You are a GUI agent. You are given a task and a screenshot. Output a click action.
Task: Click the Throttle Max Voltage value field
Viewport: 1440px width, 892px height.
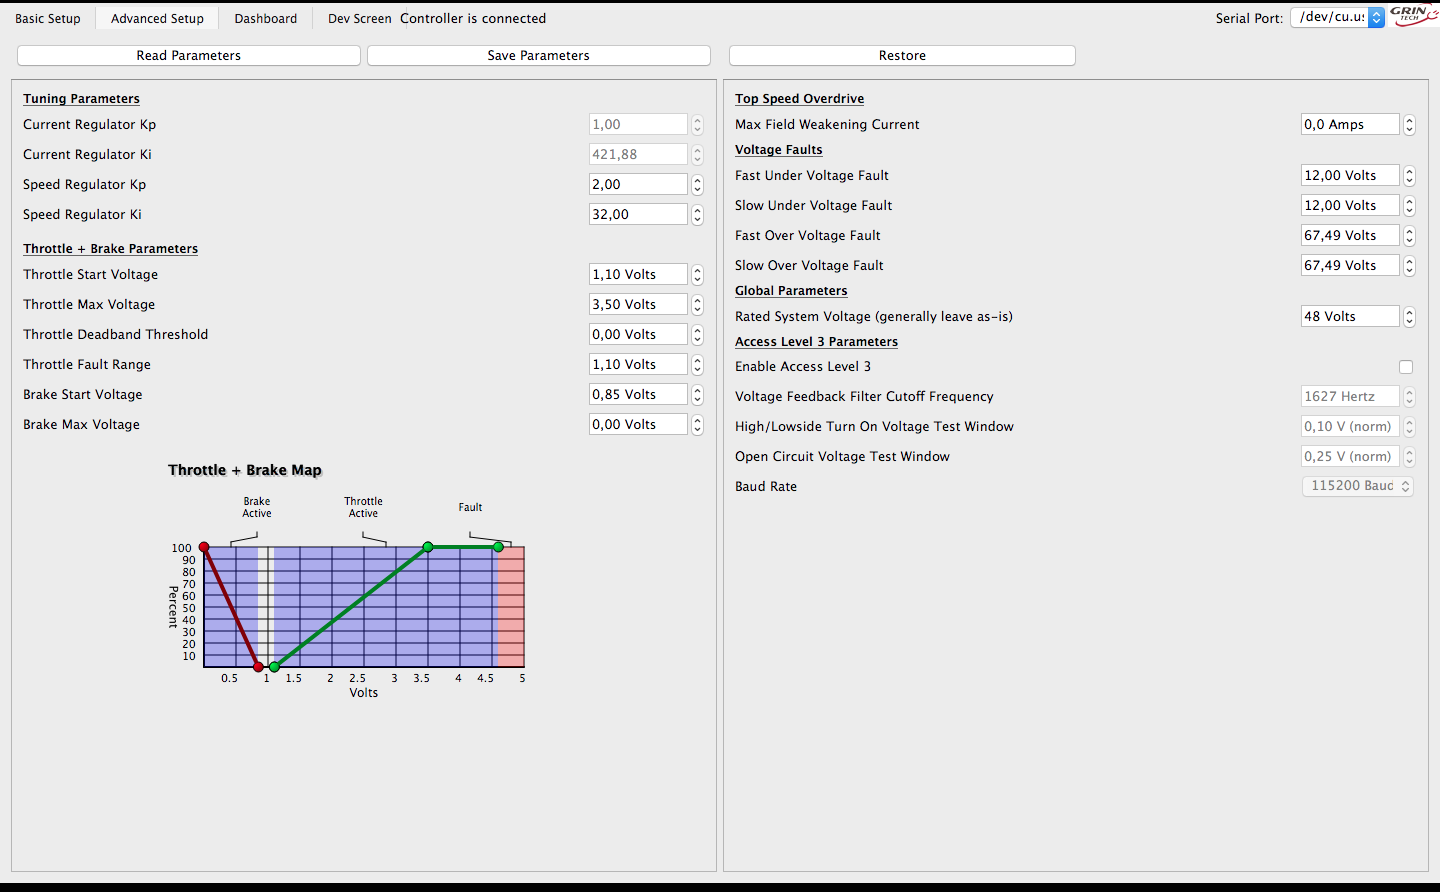[638, 305]
